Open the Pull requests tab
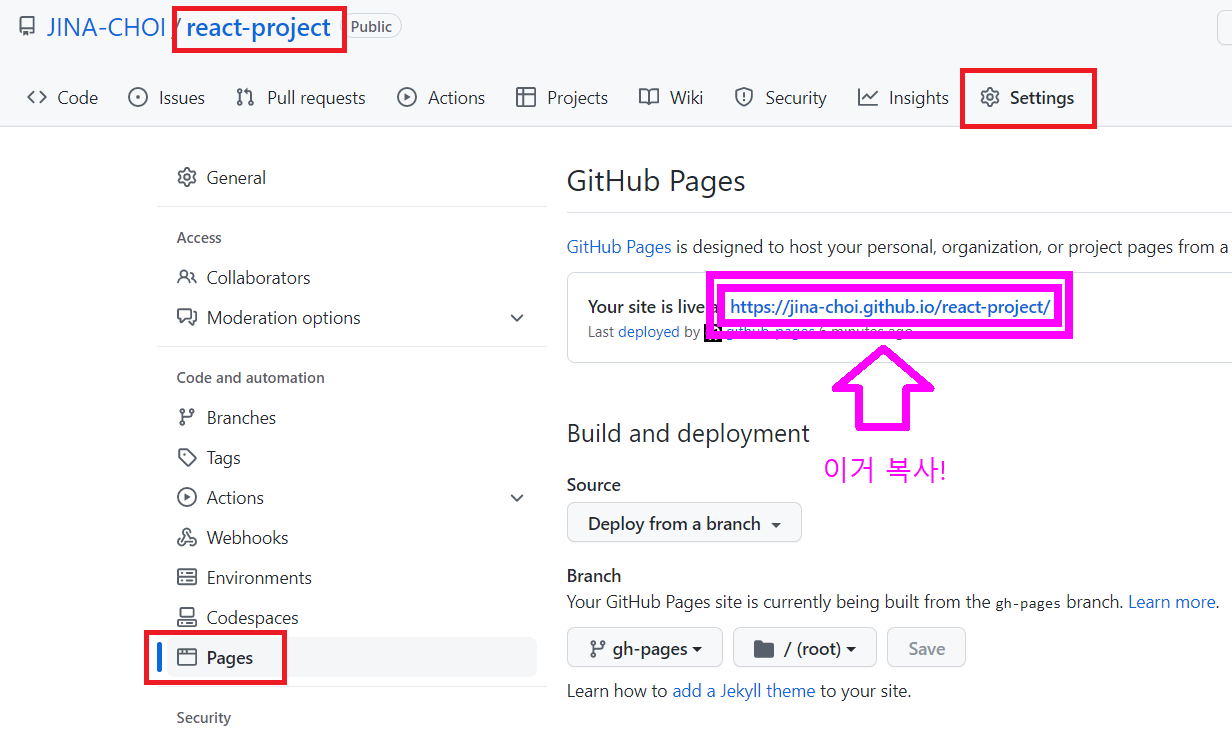1232x729 pixels. pyautogui.click(x=300, y=97)
